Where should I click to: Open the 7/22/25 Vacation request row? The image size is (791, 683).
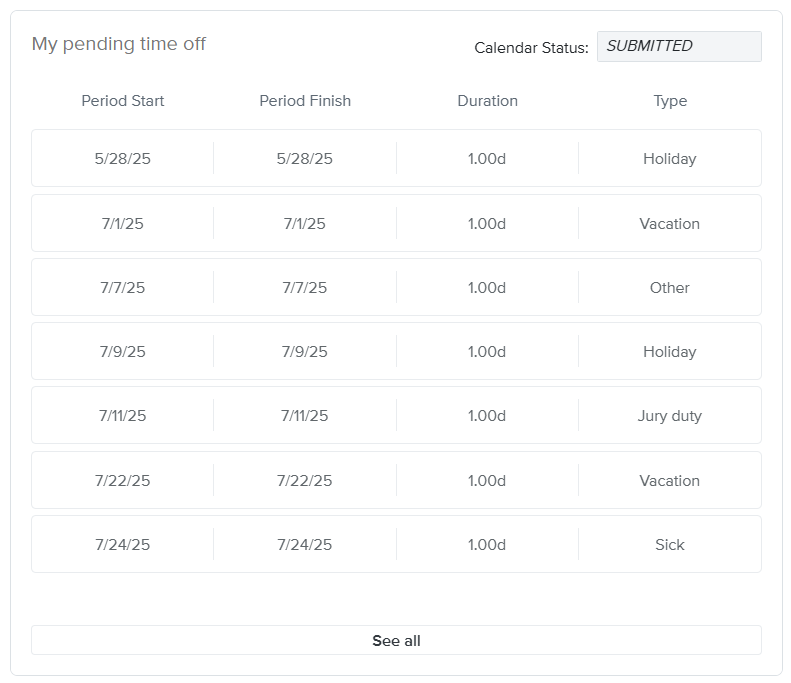396,481
